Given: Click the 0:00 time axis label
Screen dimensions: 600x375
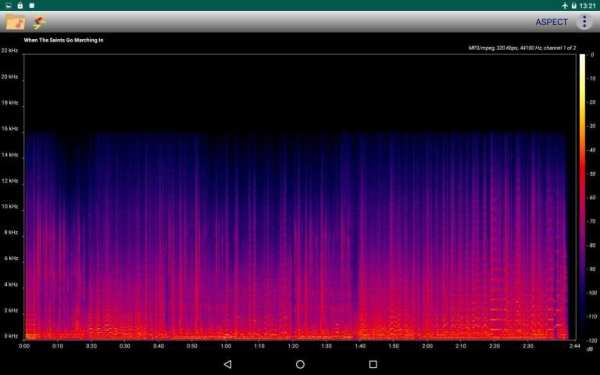Looking at the screenshot, I should [x=24, y=346].
